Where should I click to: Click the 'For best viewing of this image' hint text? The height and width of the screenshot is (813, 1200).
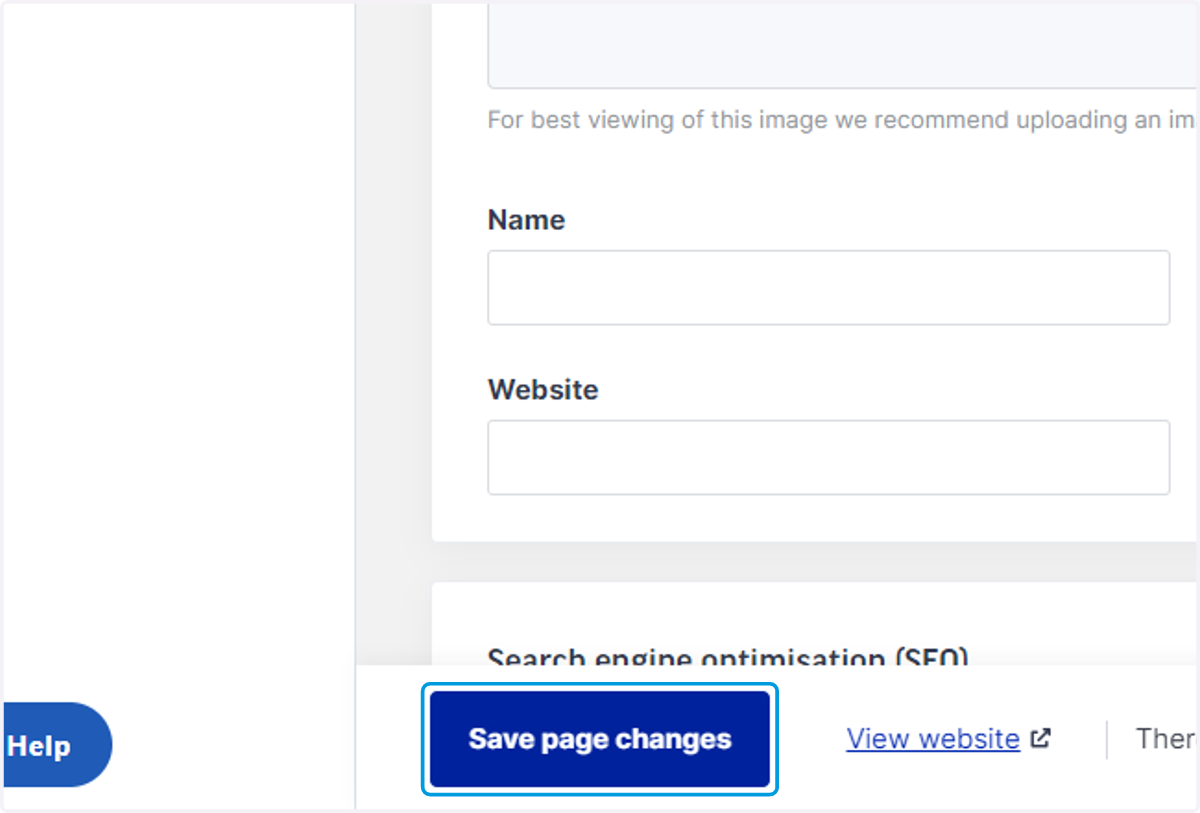842,120
